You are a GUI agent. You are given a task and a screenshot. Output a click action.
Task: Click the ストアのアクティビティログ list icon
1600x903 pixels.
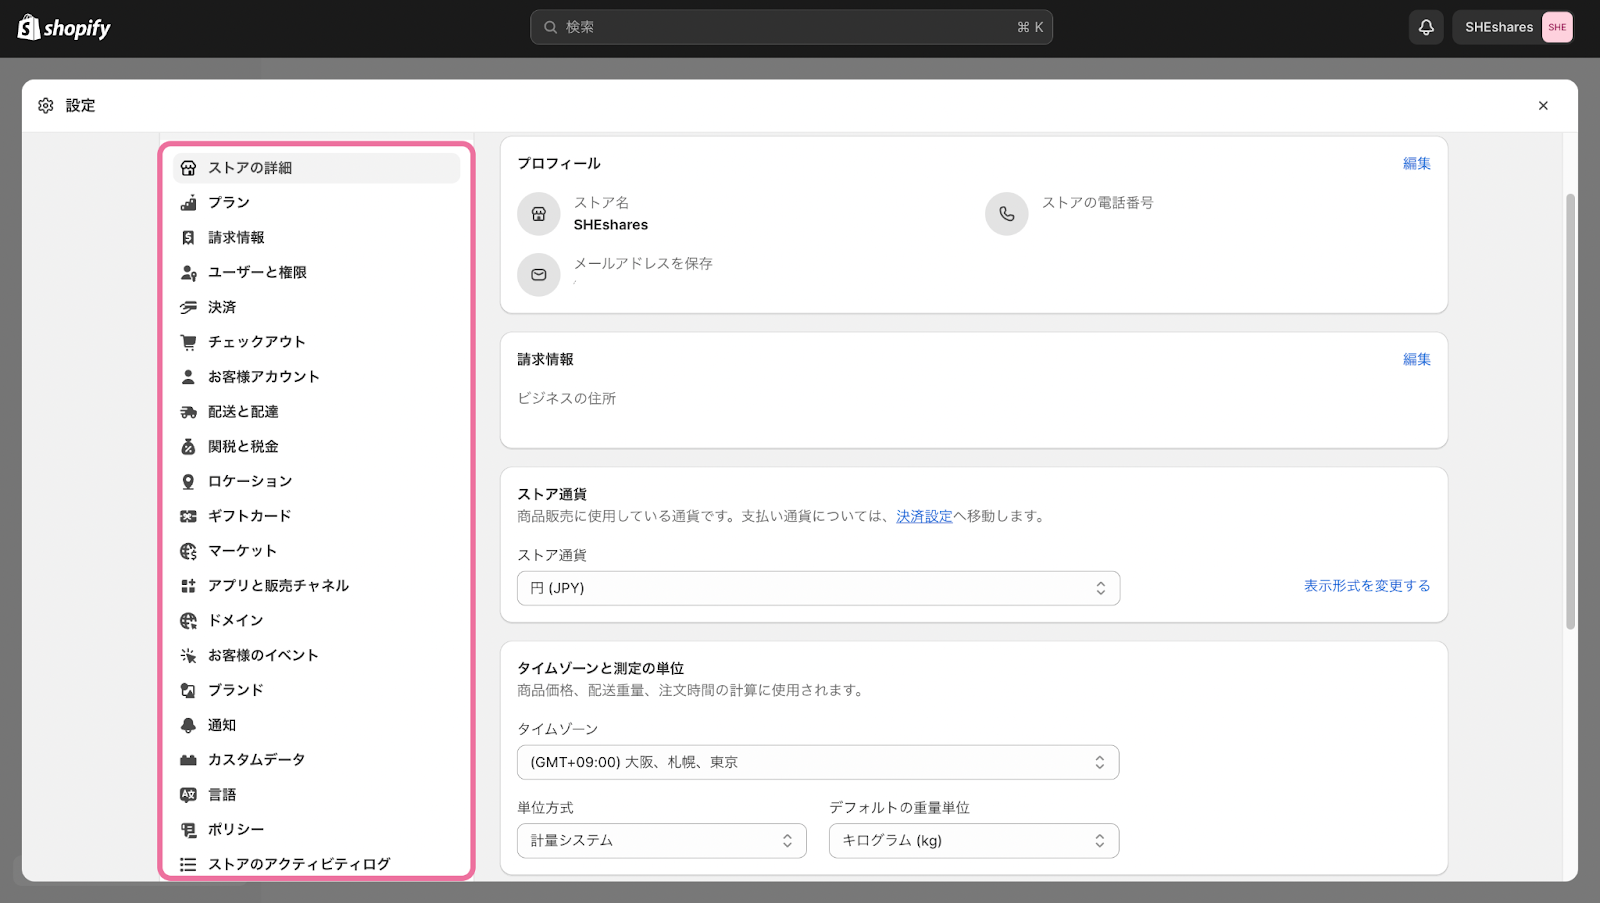pos(188,865)
